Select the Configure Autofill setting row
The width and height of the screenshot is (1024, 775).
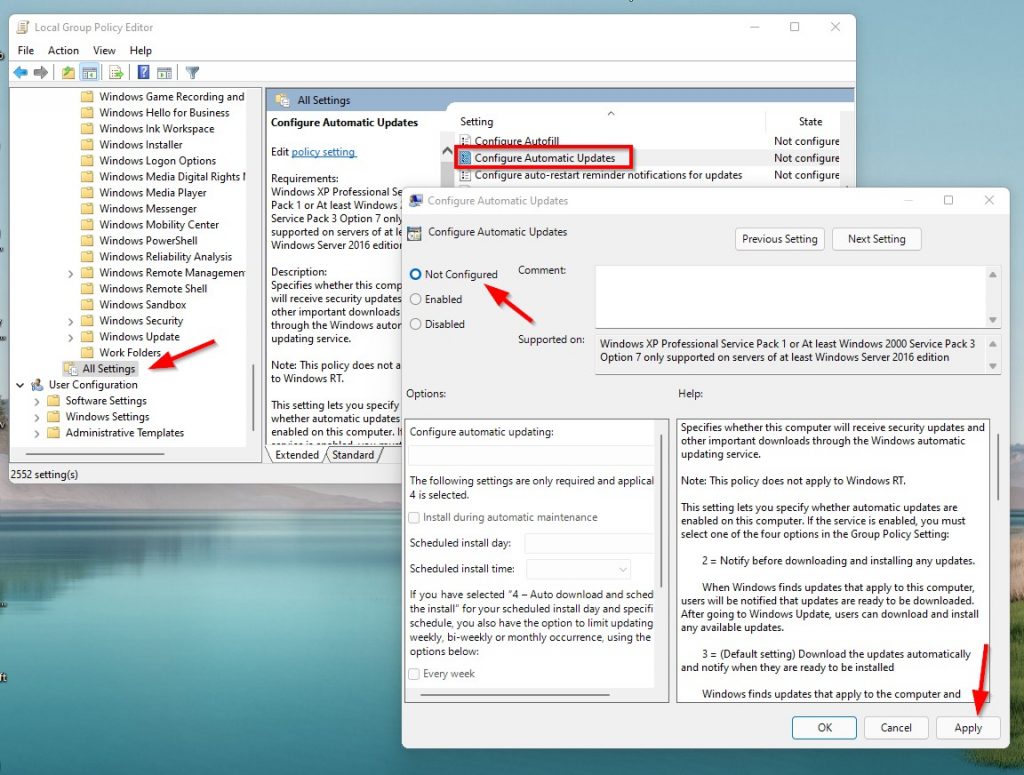click(x=649, y=141)
